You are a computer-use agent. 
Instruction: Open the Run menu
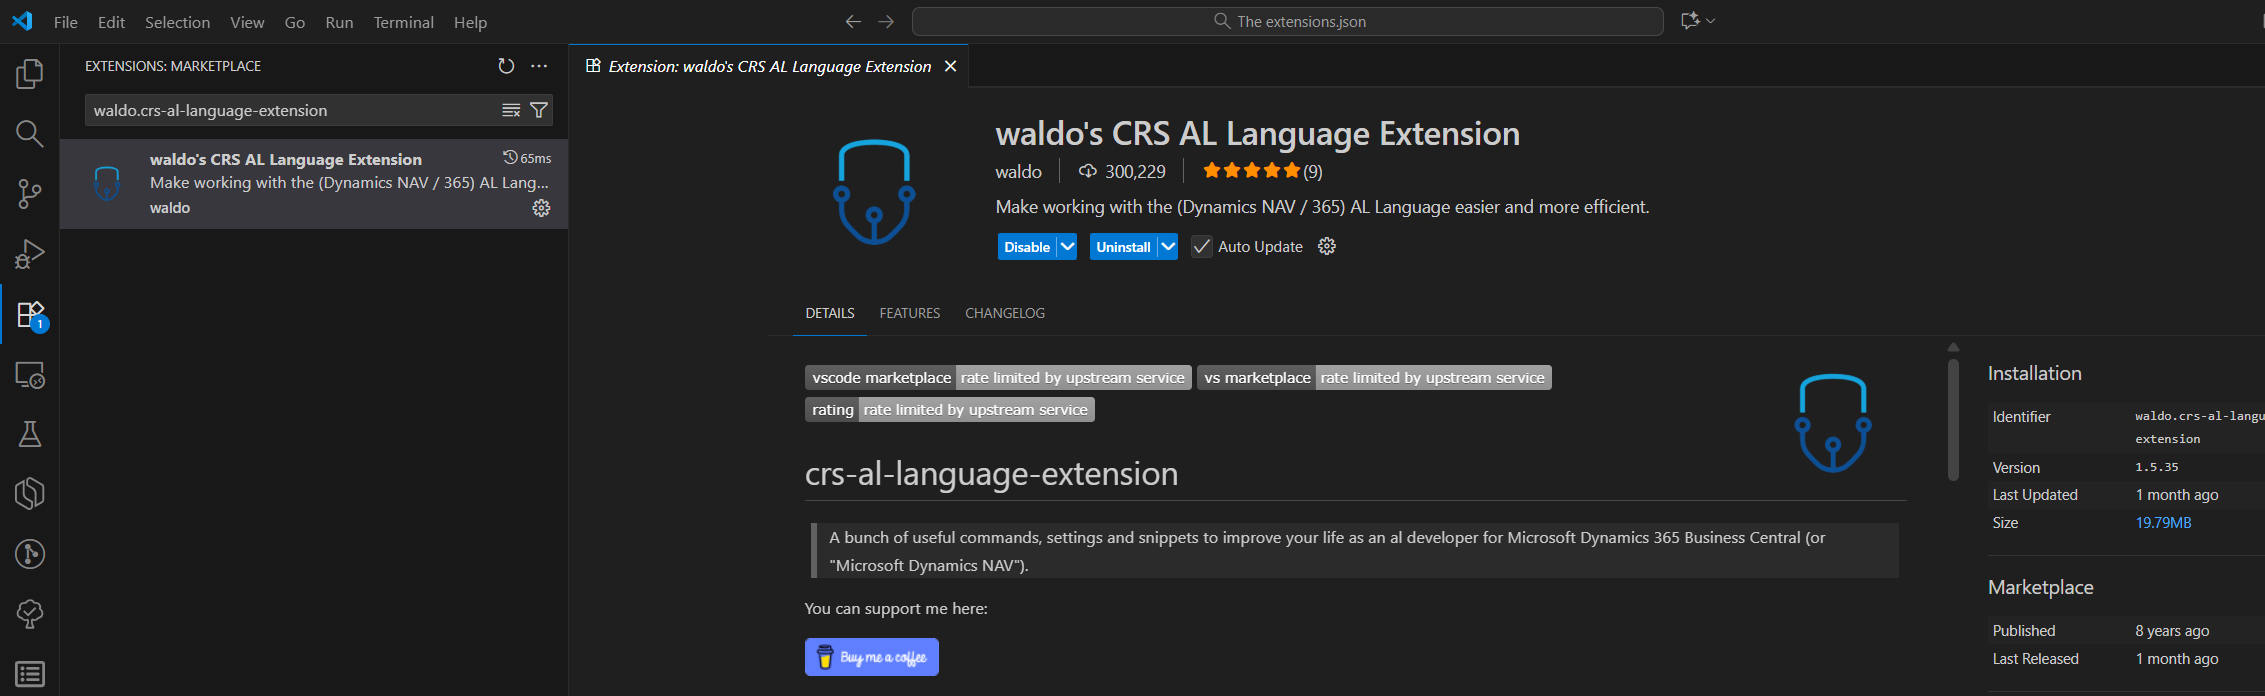coord(339,22)
